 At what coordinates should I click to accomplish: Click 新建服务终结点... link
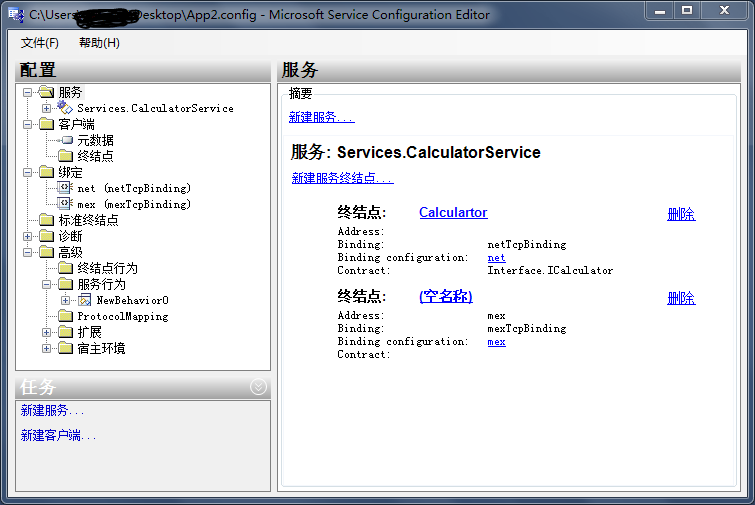tap(342, 178)
